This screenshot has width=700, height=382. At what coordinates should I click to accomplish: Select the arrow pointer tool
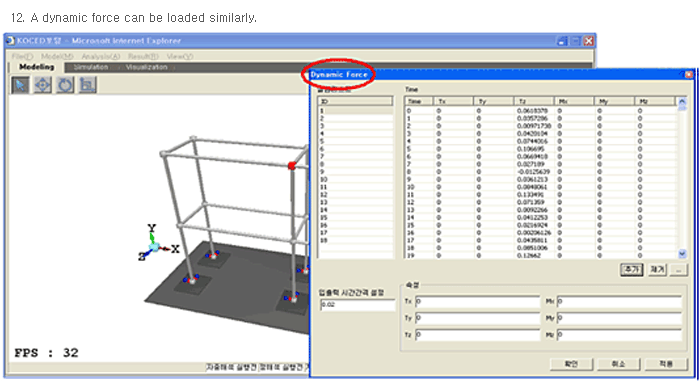point(20,85)
